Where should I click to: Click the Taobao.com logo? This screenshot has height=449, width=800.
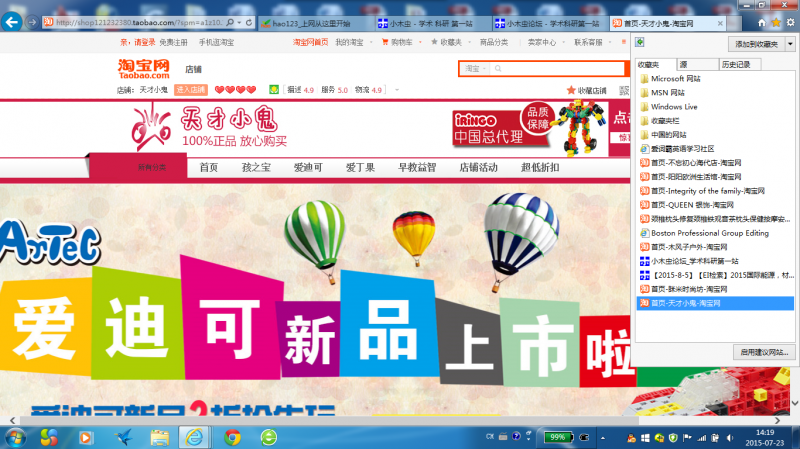[x=143, y=69]
